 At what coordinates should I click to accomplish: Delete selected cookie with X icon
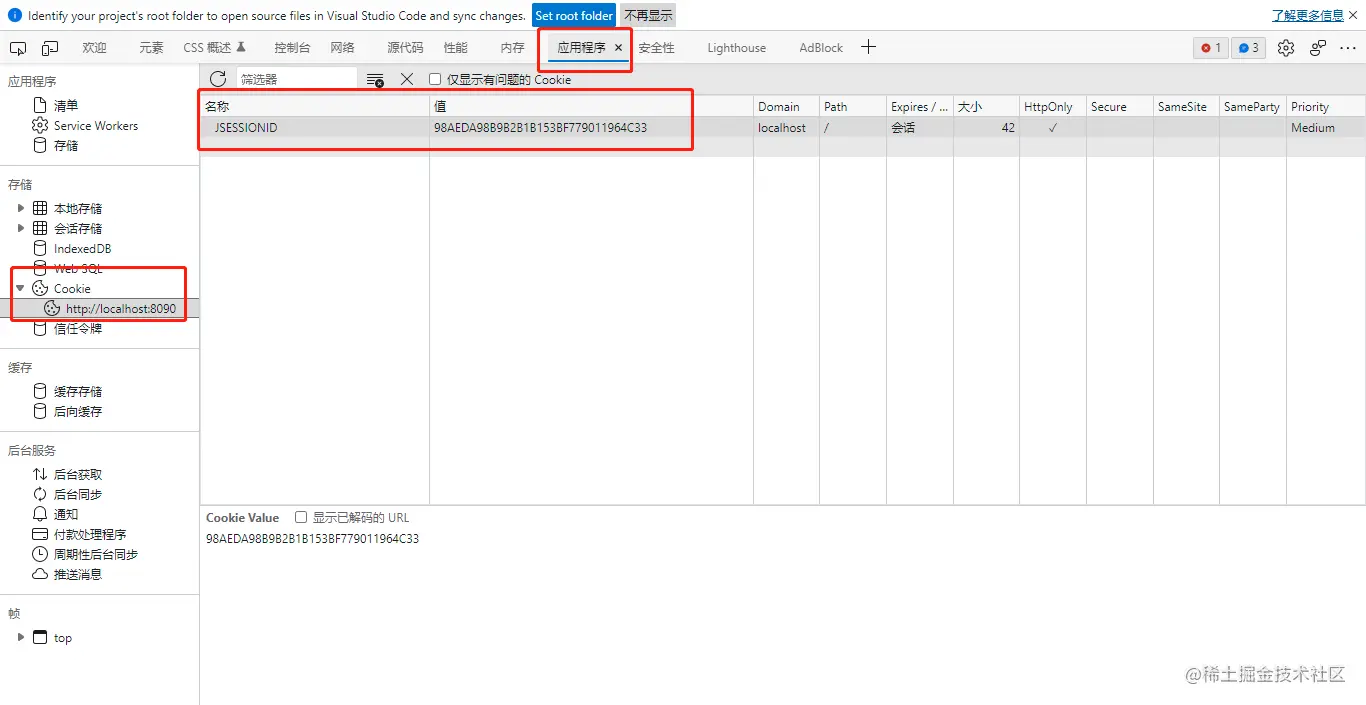(x=407, y=79)
